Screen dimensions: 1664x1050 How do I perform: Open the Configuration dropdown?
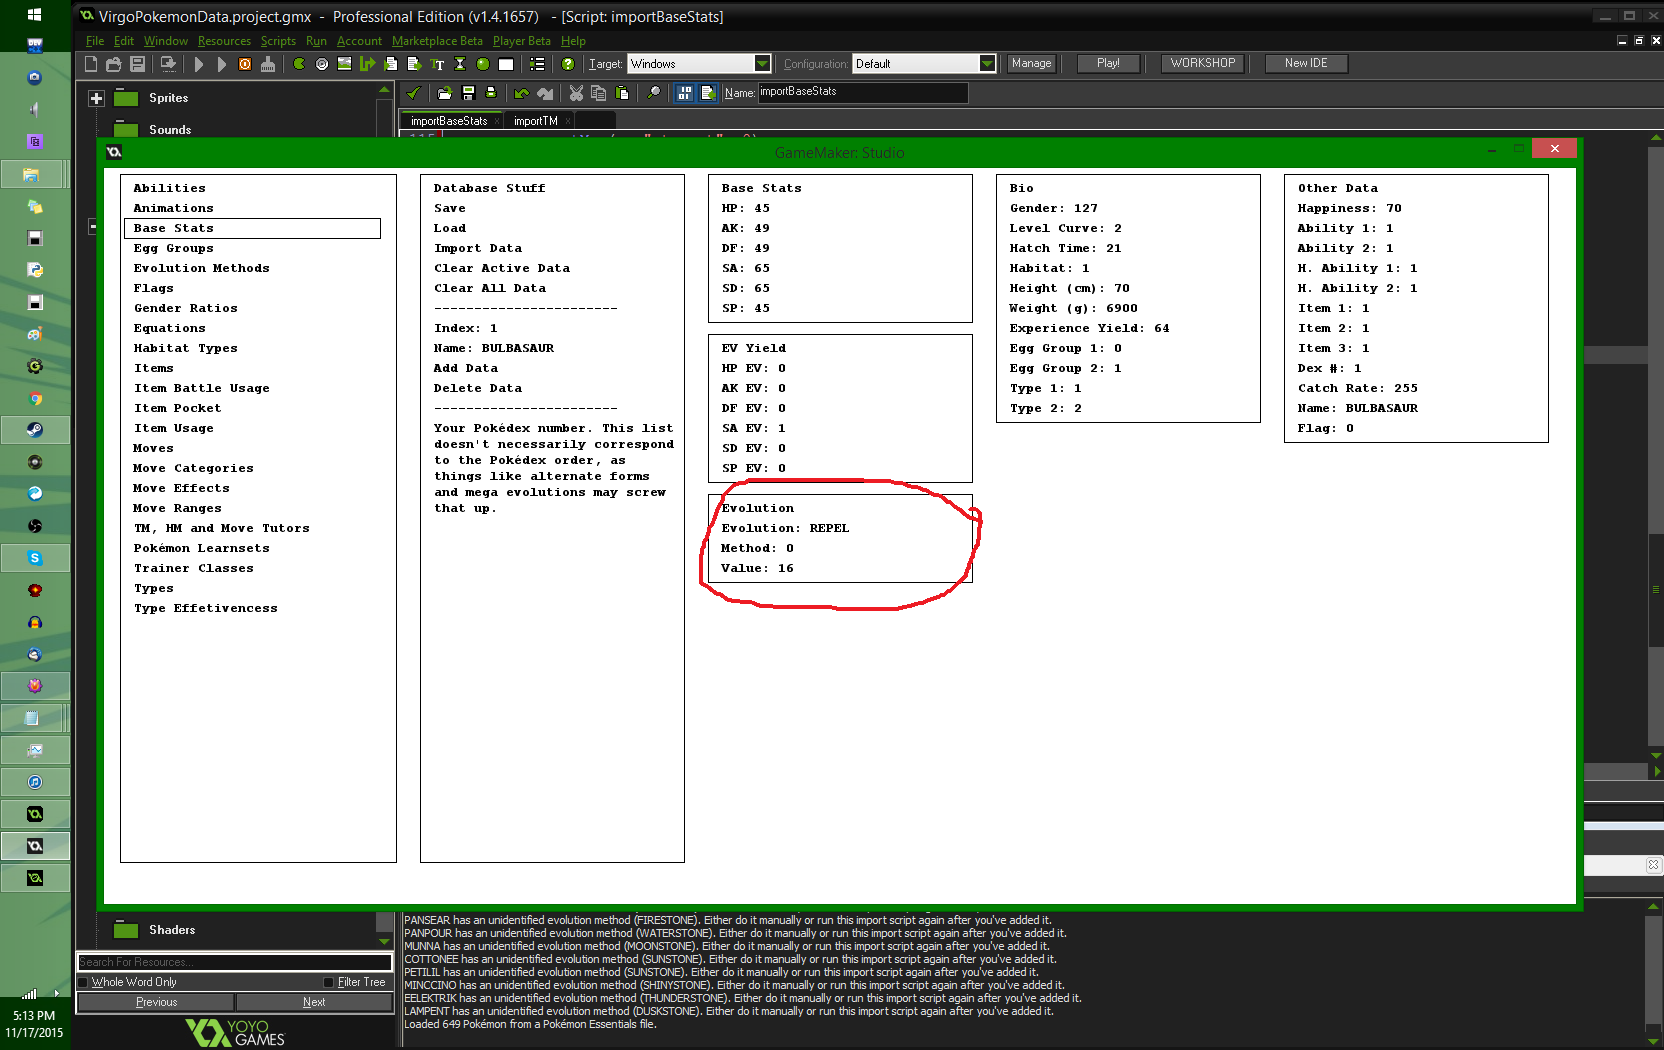(x=987, y=64)
